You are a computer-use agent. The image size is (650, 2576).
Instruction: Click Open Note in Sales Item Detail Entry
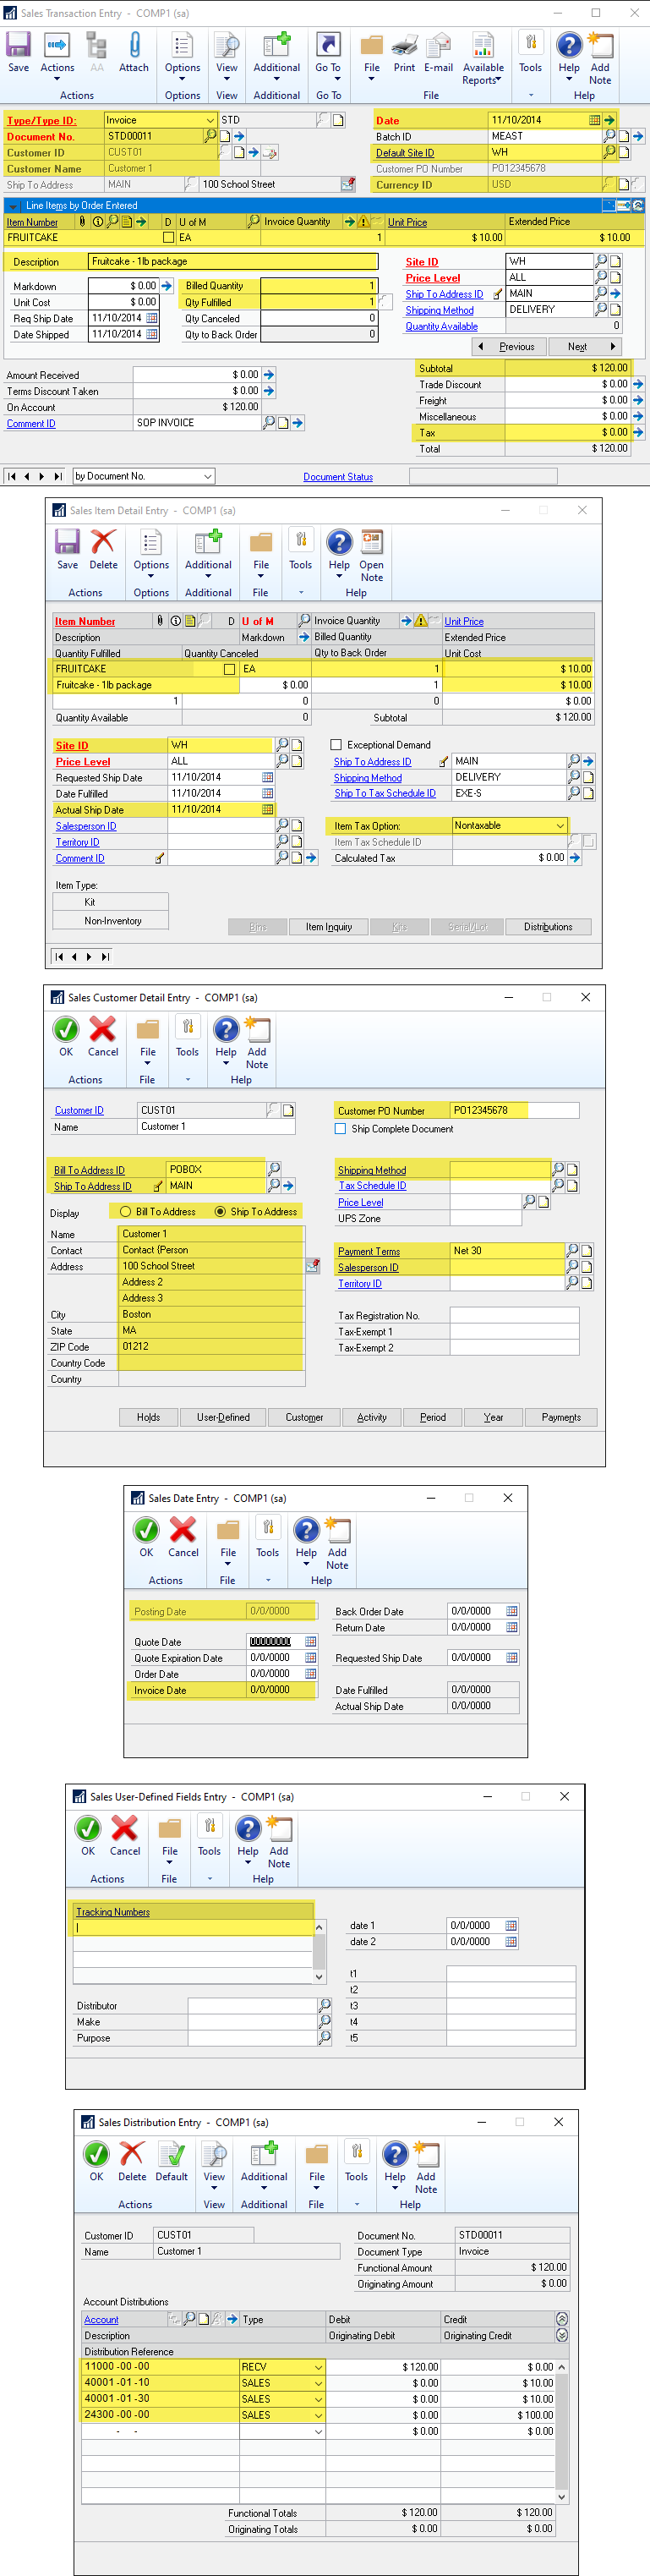coord(372,555)
